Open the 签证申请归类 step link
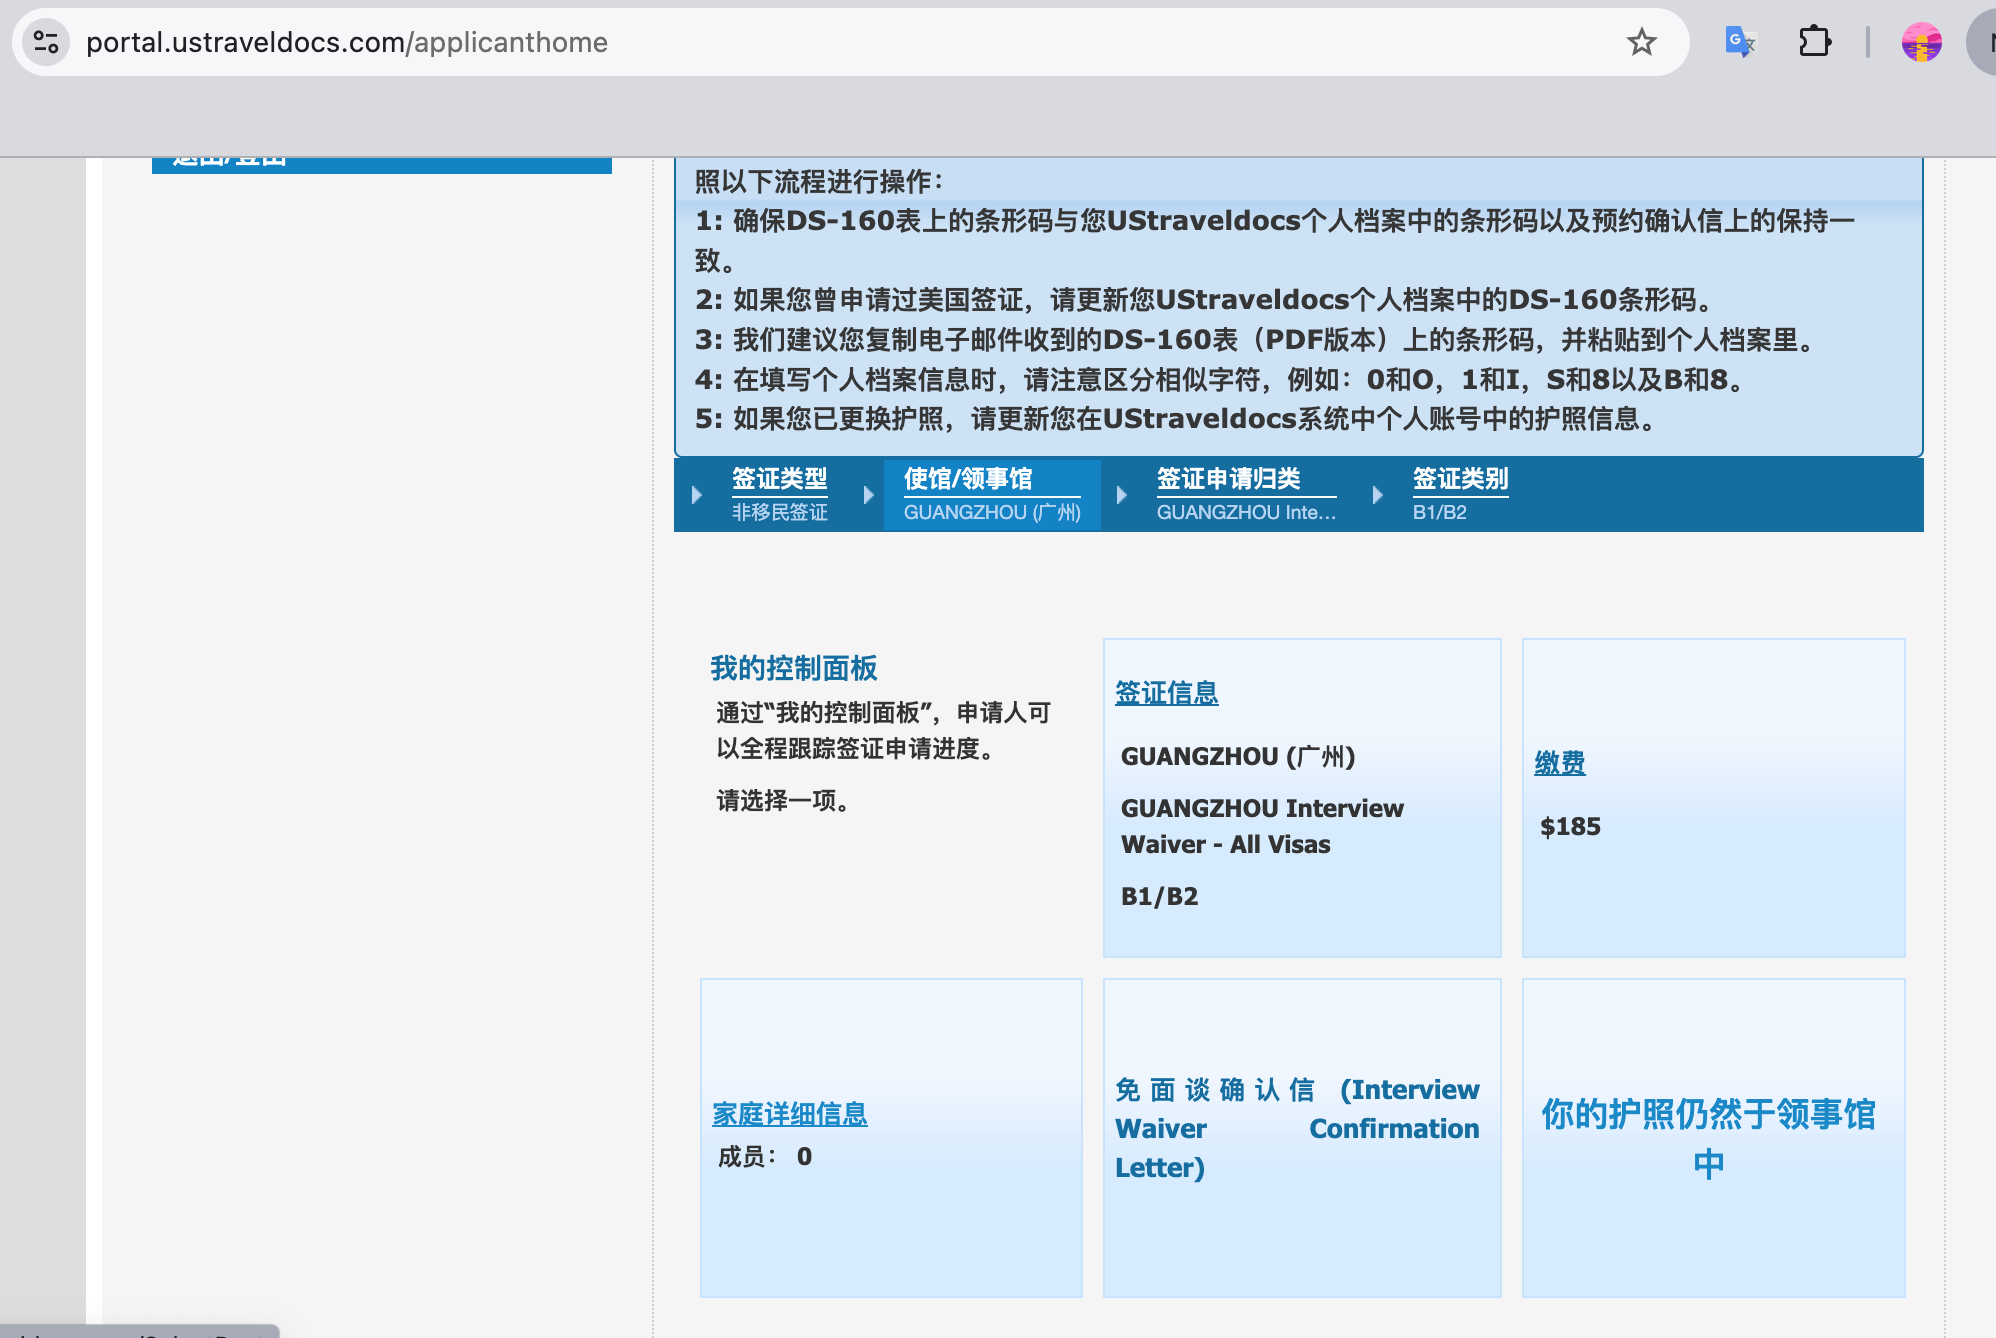1996x1338 pixels. (x=1228, y=479)
